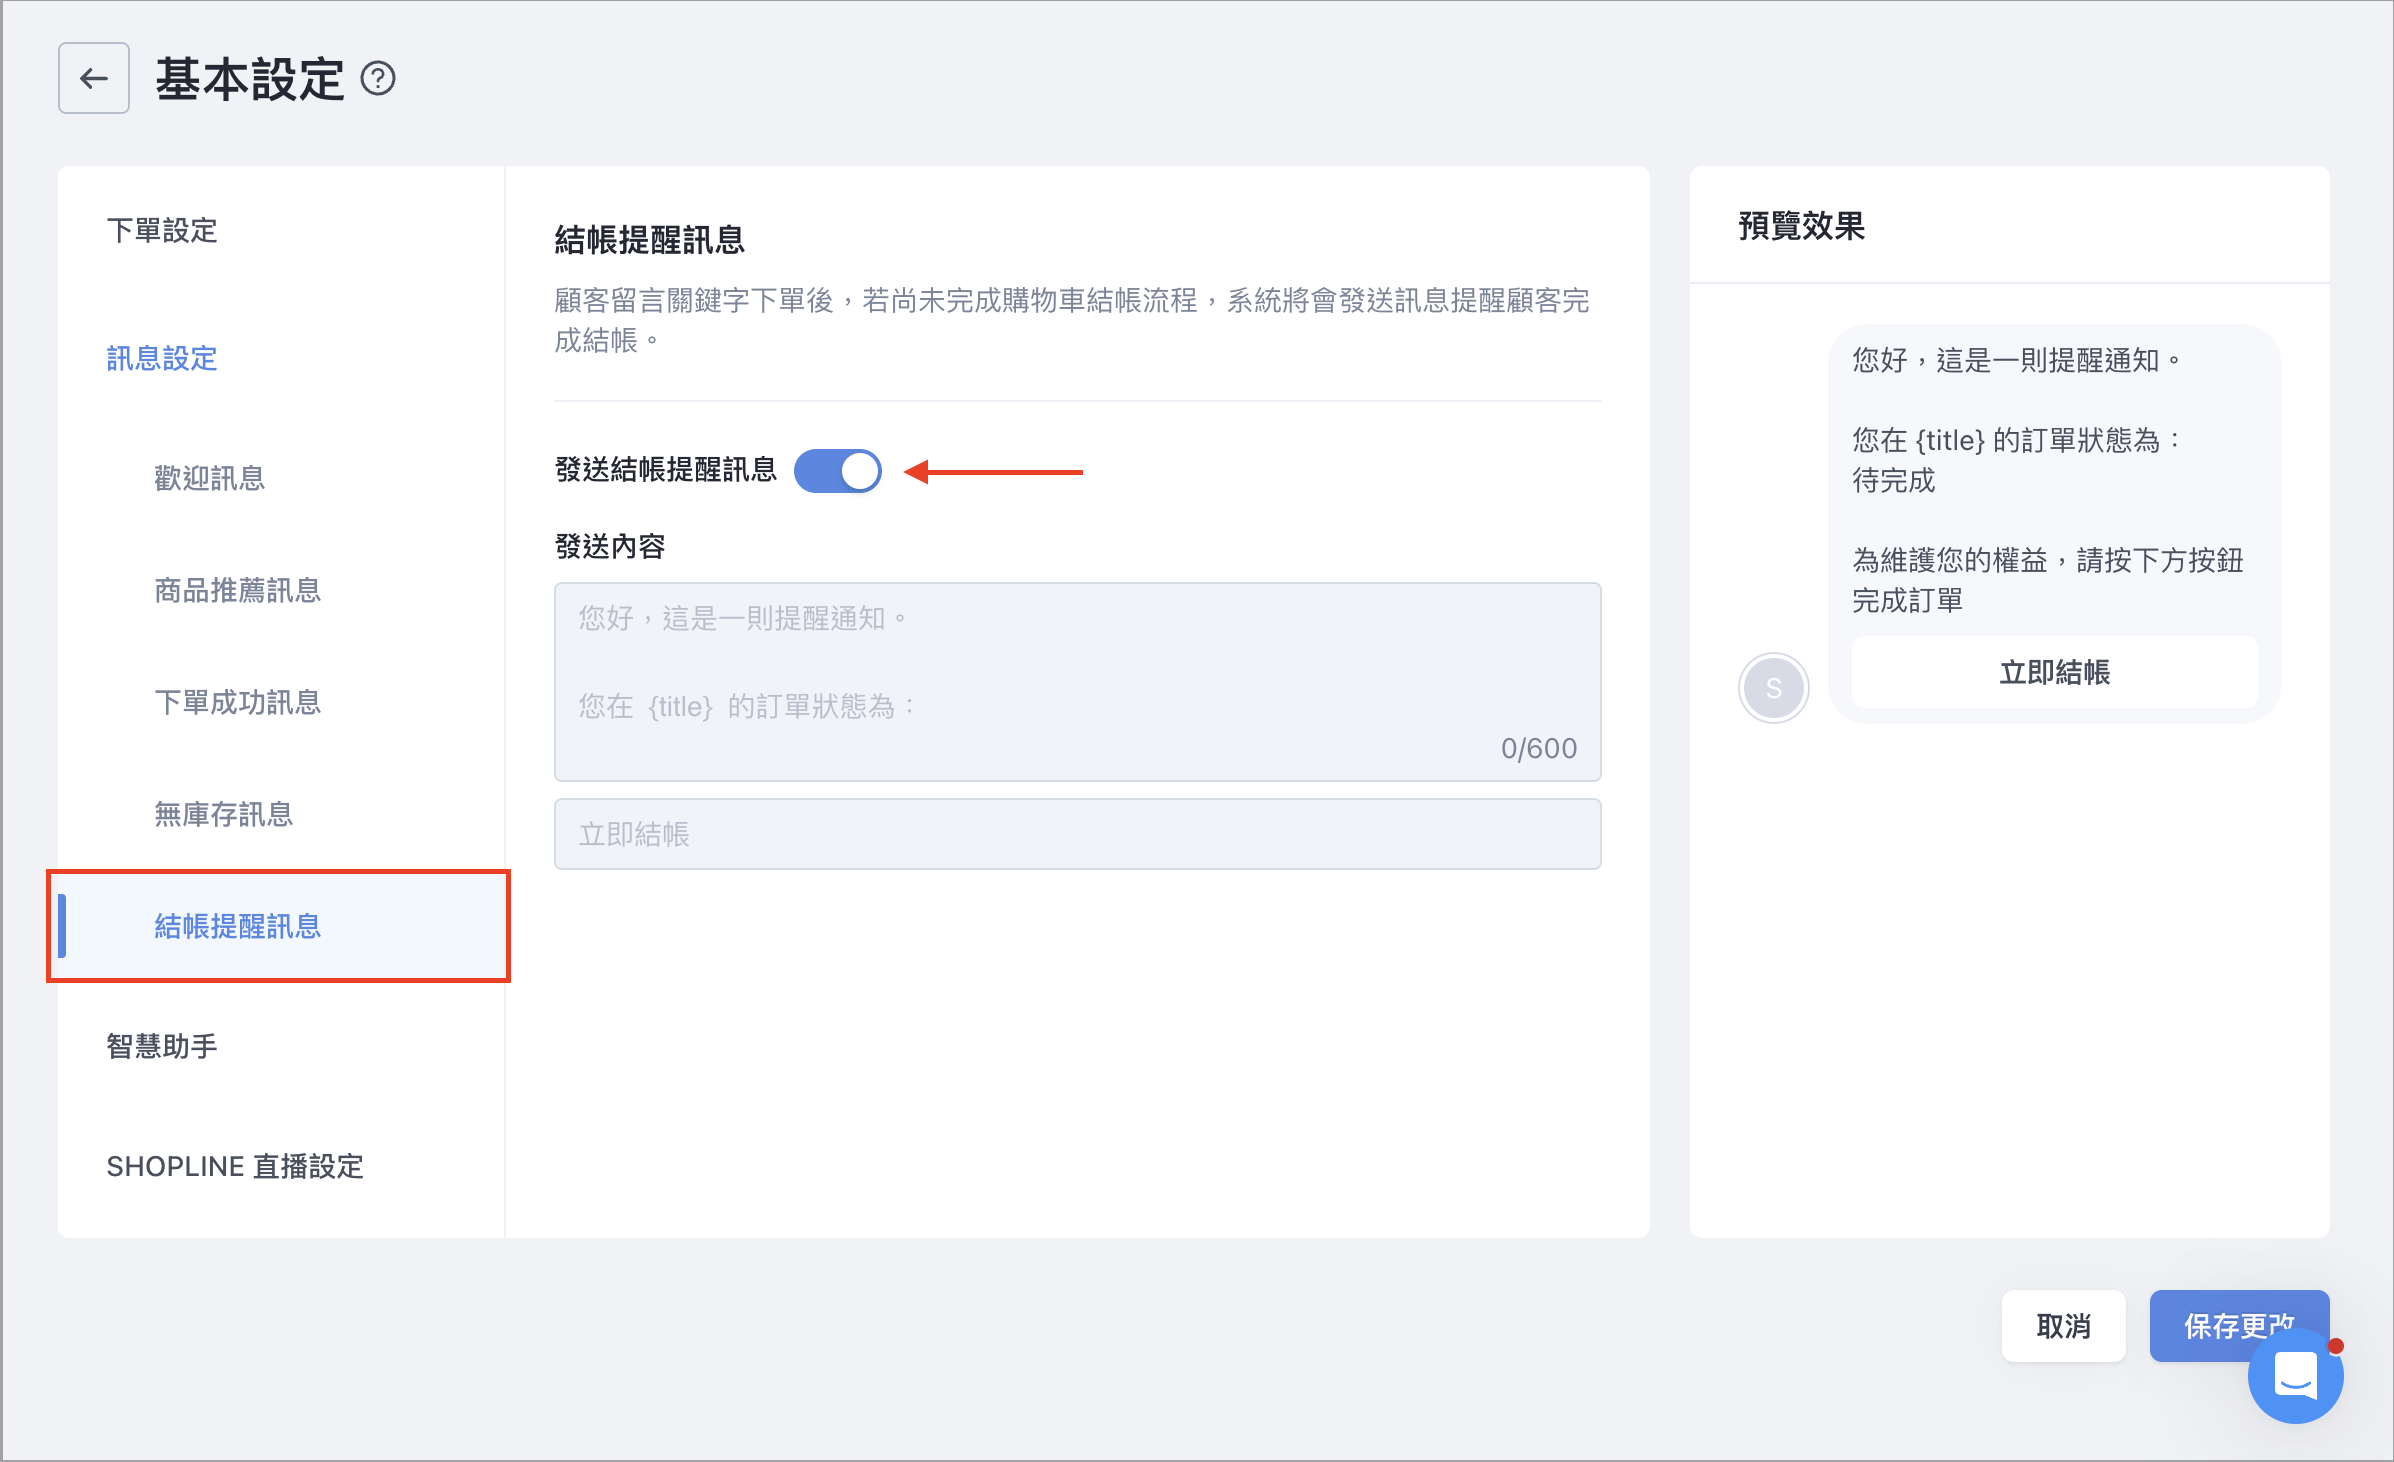Click the 發送內容 label

[x=610, y=547]
